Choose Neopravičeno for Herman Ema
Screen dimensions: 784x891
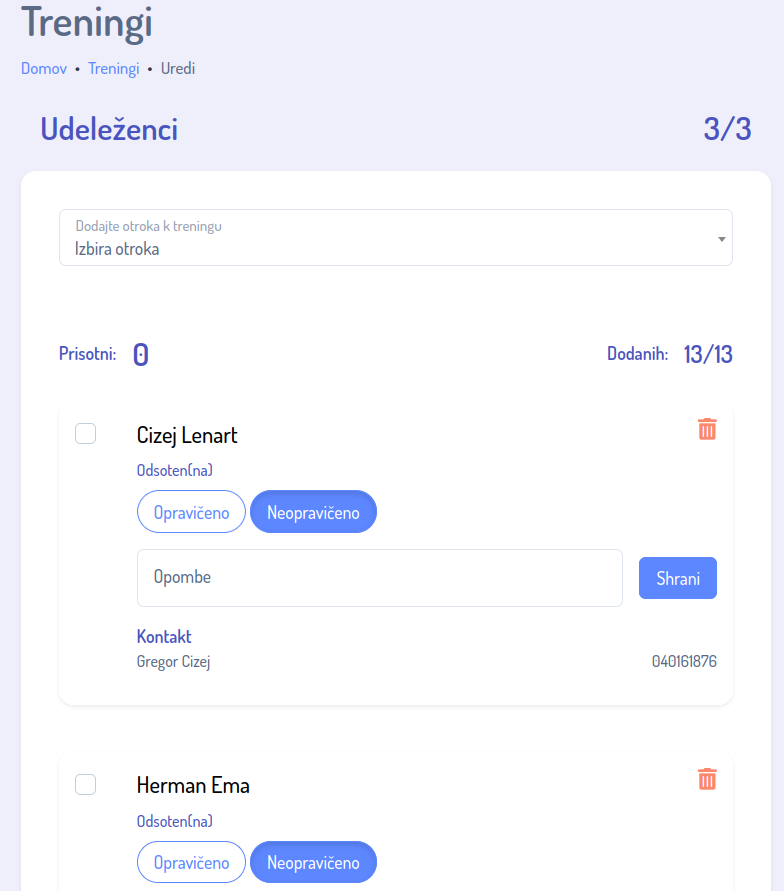(x=313, y=863)
